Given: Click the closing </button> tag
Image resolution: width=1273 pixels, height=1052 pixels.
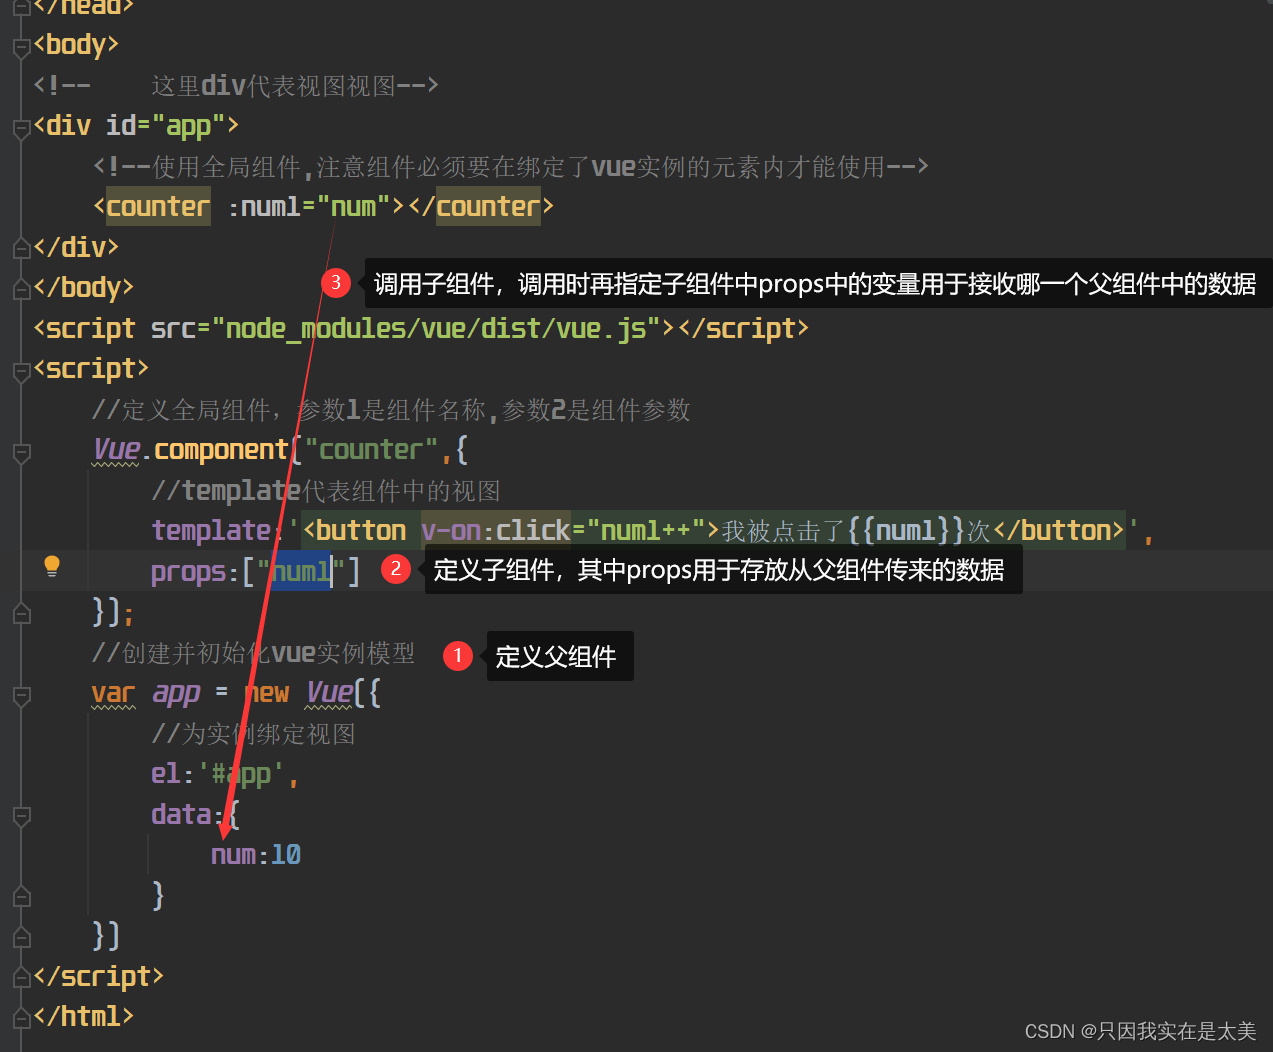Looking at the screenshot, I should pyautogui.click(x=1059, y=531).
